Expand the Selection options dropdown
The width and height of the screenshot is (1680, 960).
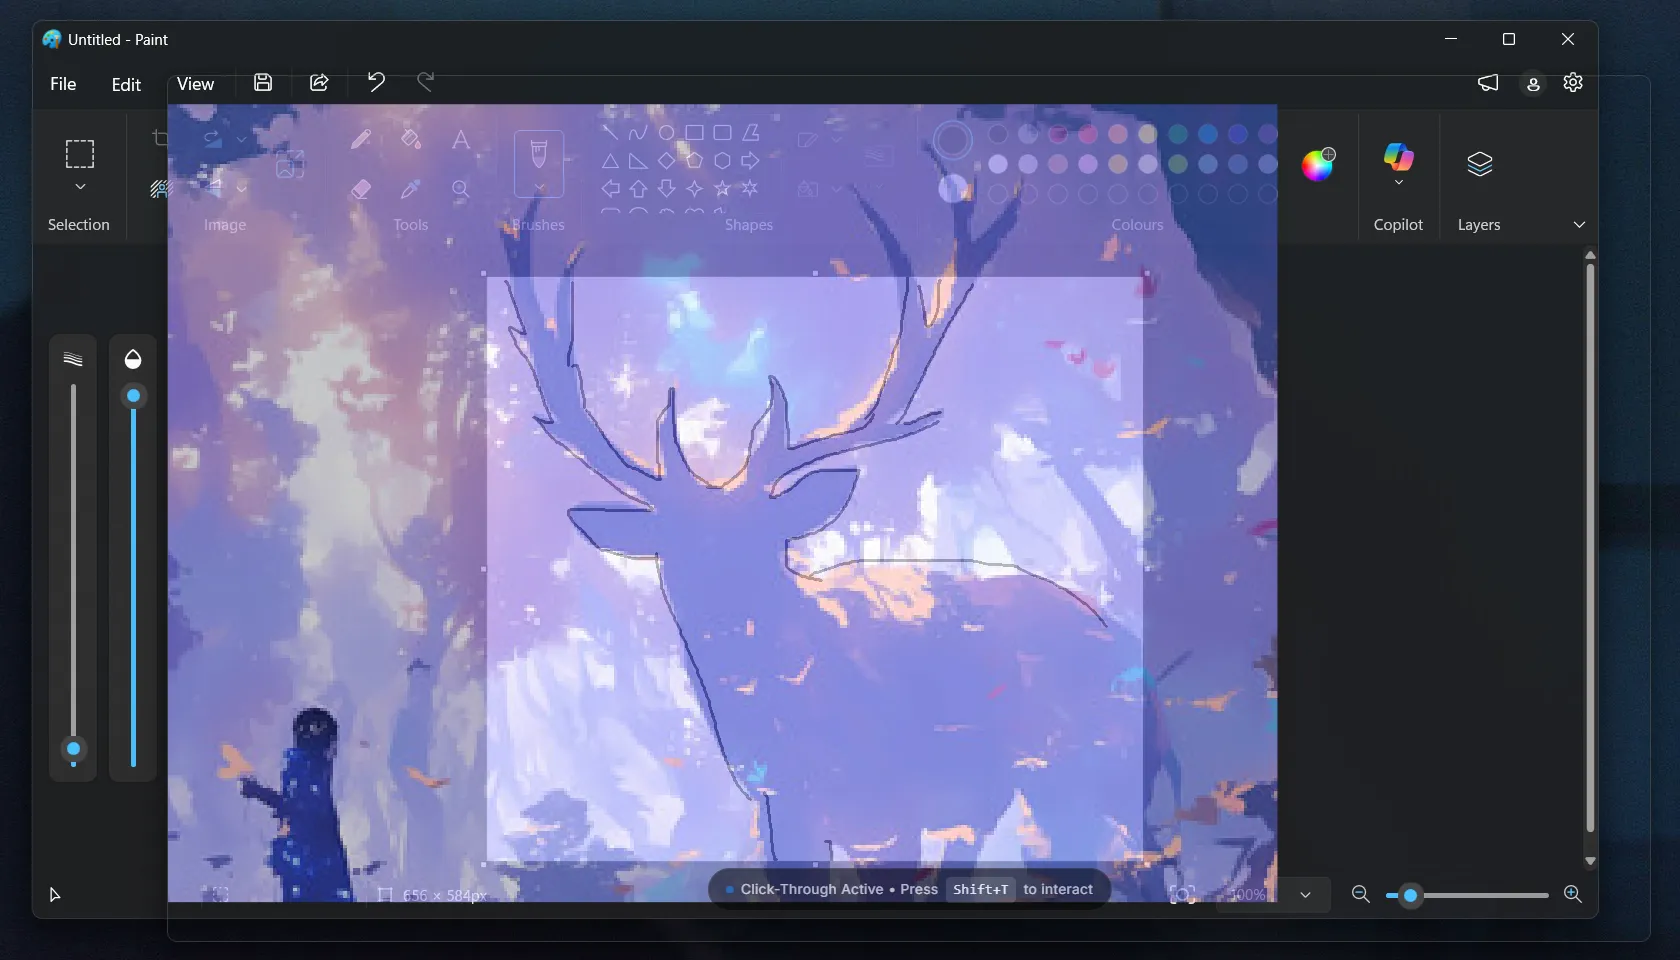[x=80, y=187]
